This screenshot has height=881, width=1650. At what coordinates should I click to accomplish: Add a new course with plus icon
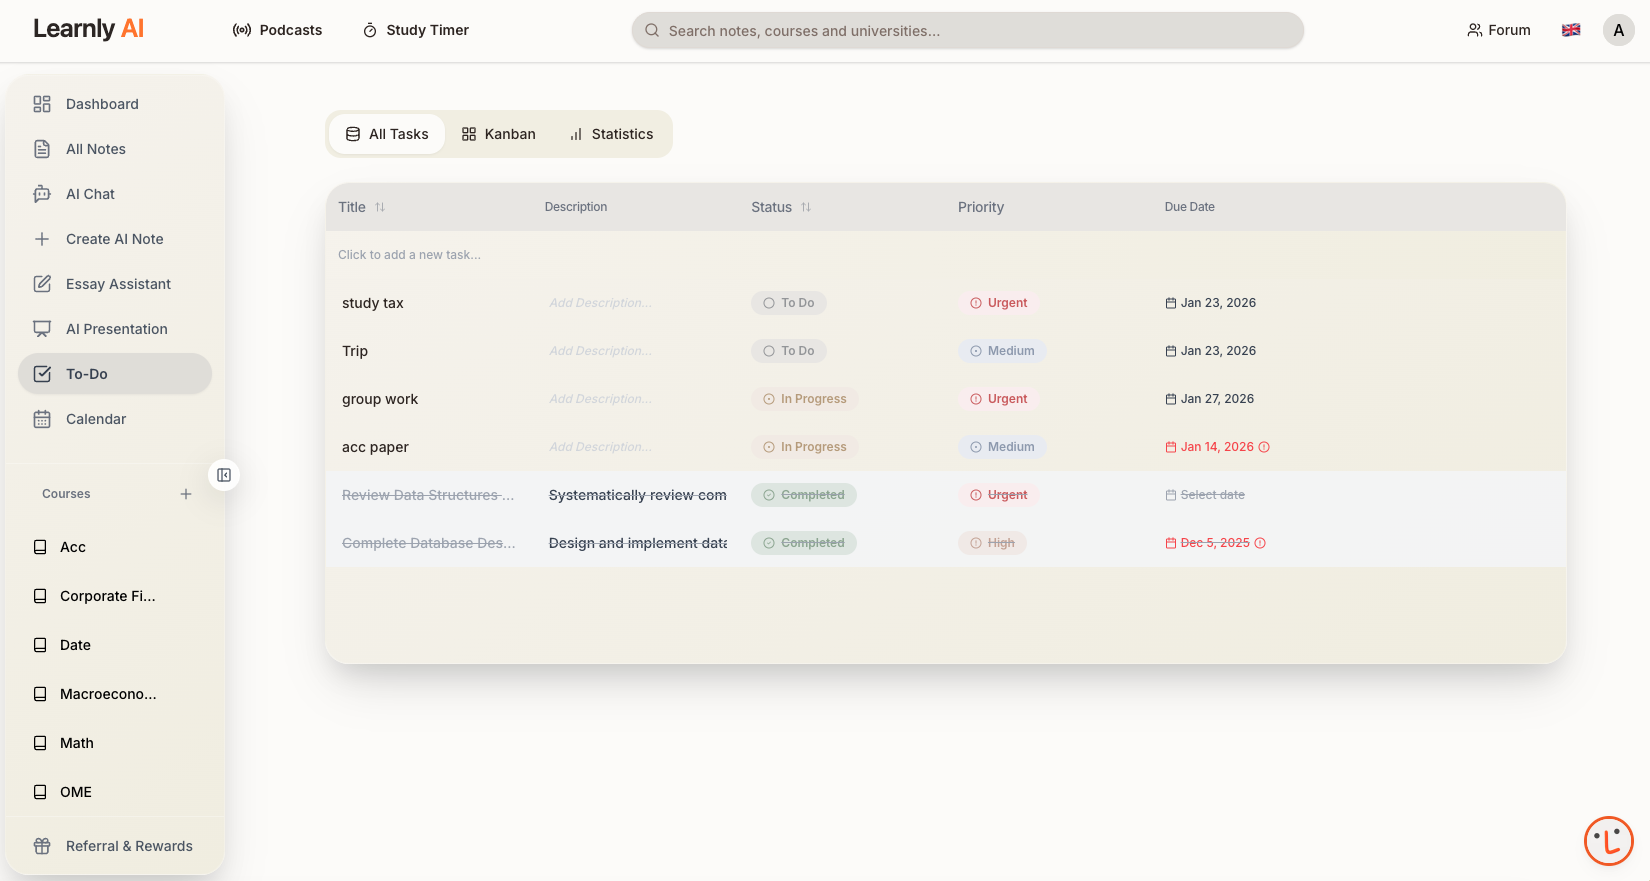point(186,494)
